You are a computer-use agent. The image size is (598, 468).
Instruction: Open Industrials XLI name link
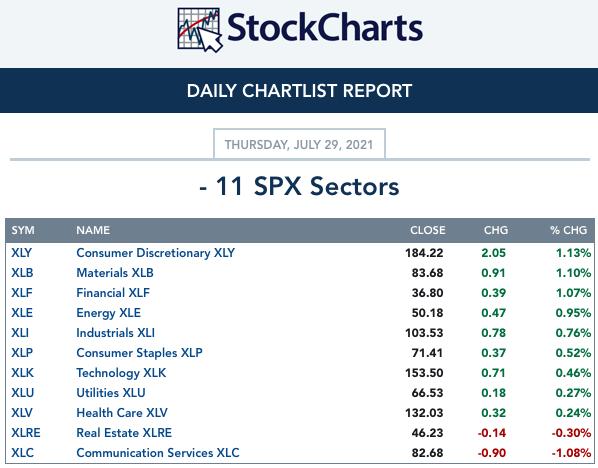click(x=116, y=333)
